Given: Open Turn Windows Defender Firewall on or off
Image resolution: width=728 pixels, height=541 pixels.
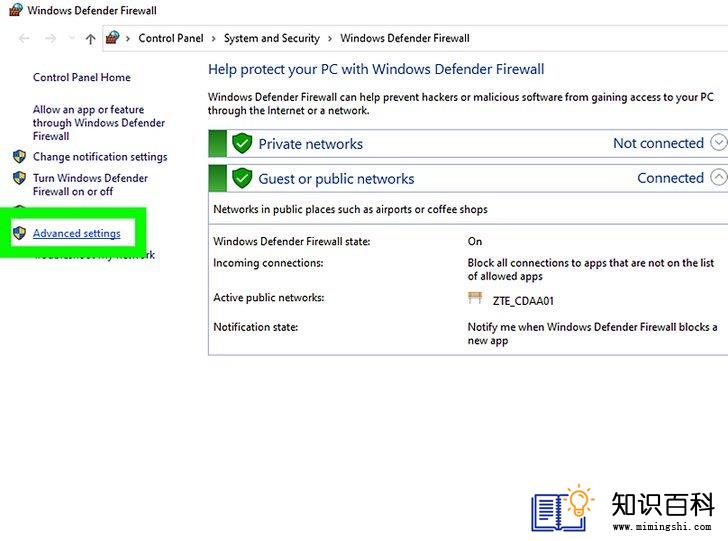Looking at the screenshot, I should 90,184.
